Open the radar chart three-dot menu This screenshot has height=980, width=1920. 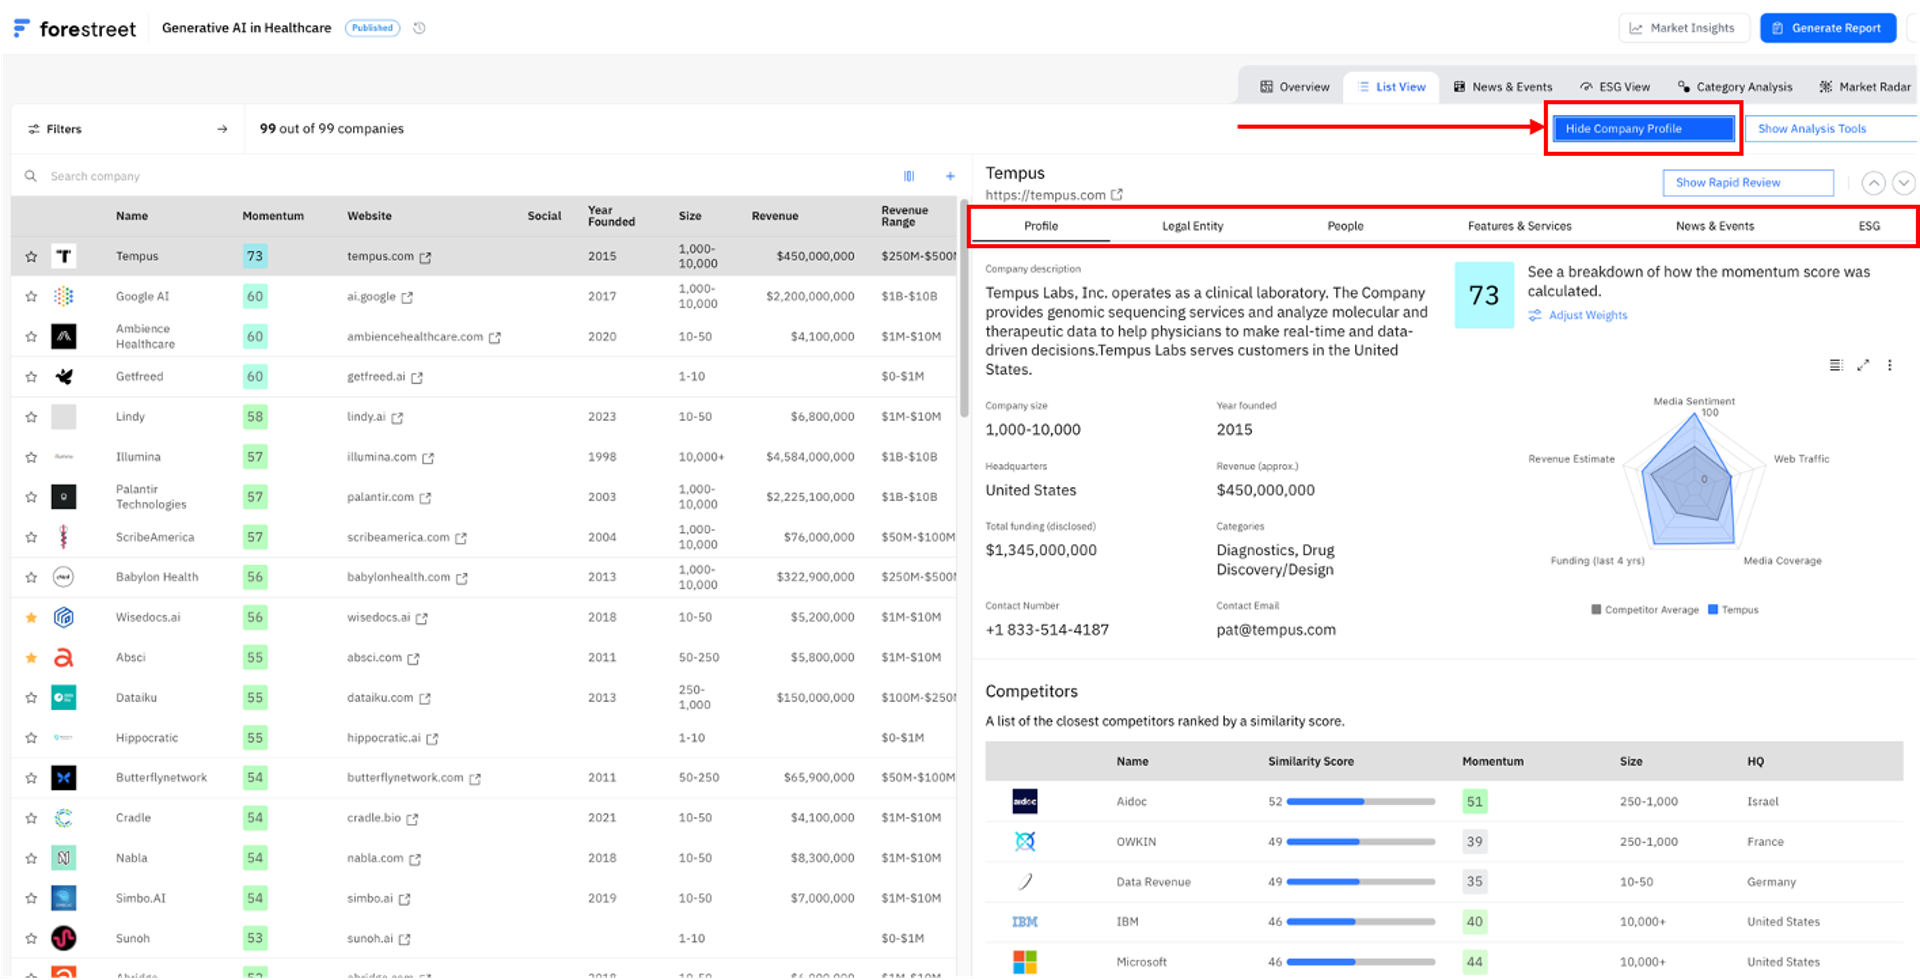[1890, 365]
